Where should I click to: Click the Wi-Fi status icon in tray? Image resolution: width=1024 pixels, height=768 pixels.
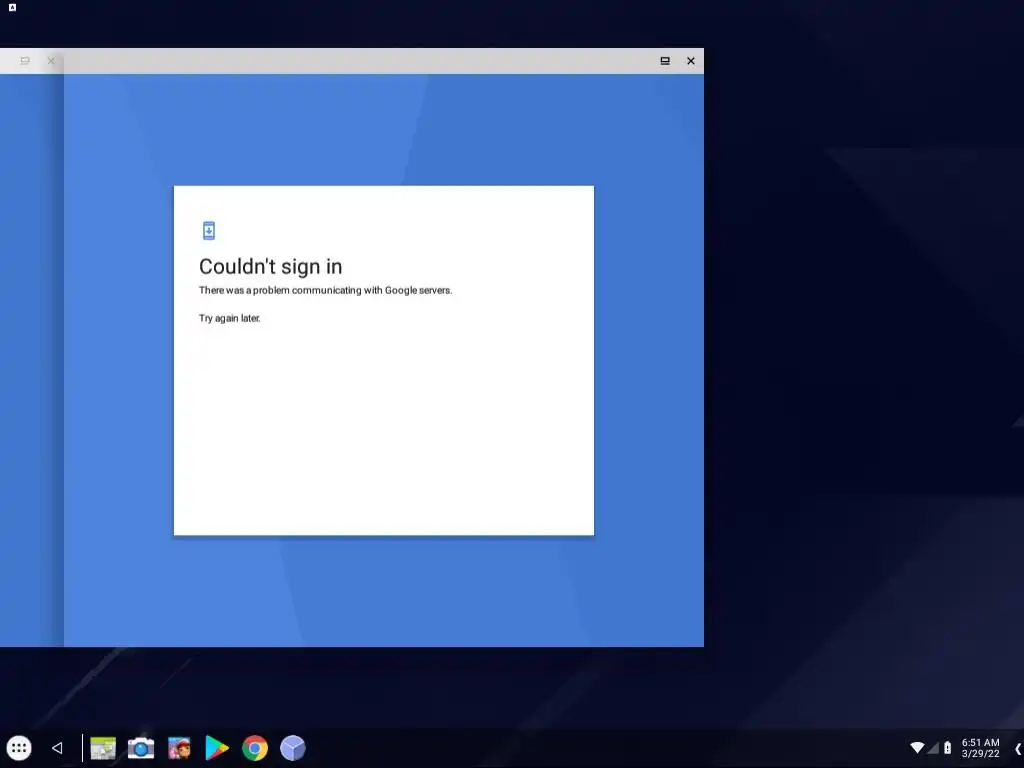[x=917, y=748]
